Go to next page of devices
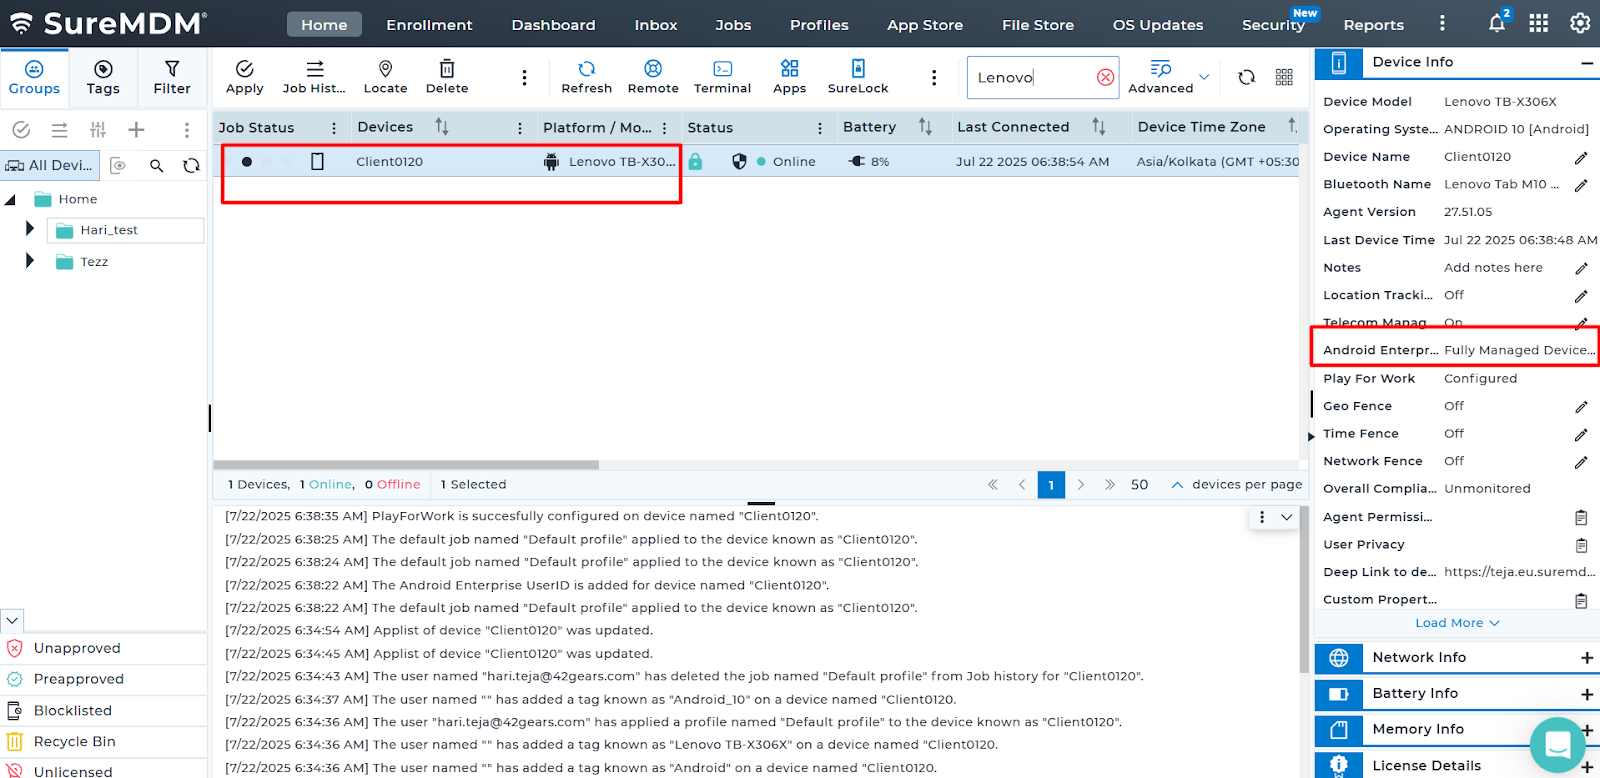 (1081, 484)
